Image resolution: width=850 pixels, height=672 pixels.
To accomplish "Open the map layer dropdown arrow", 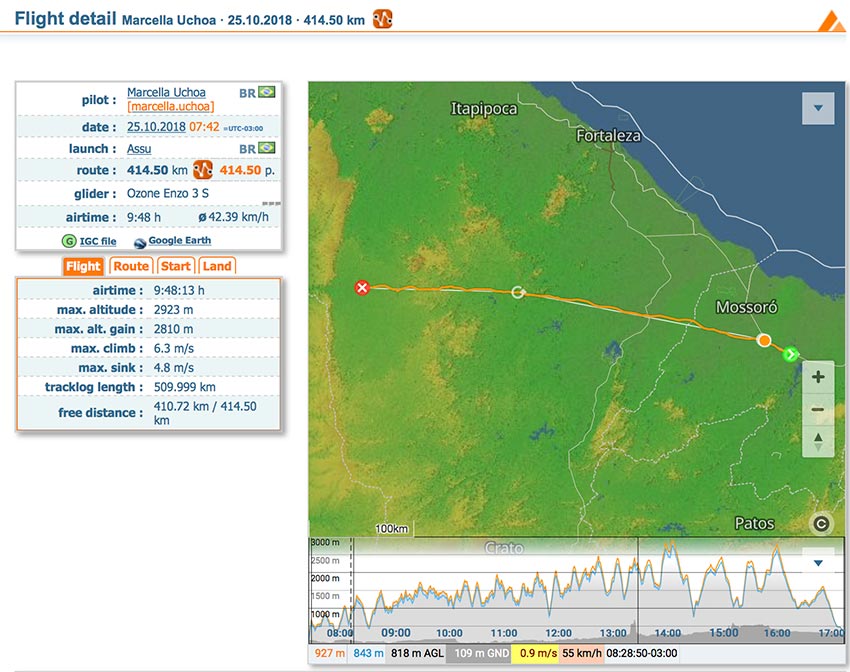I will tap(818, 108).
